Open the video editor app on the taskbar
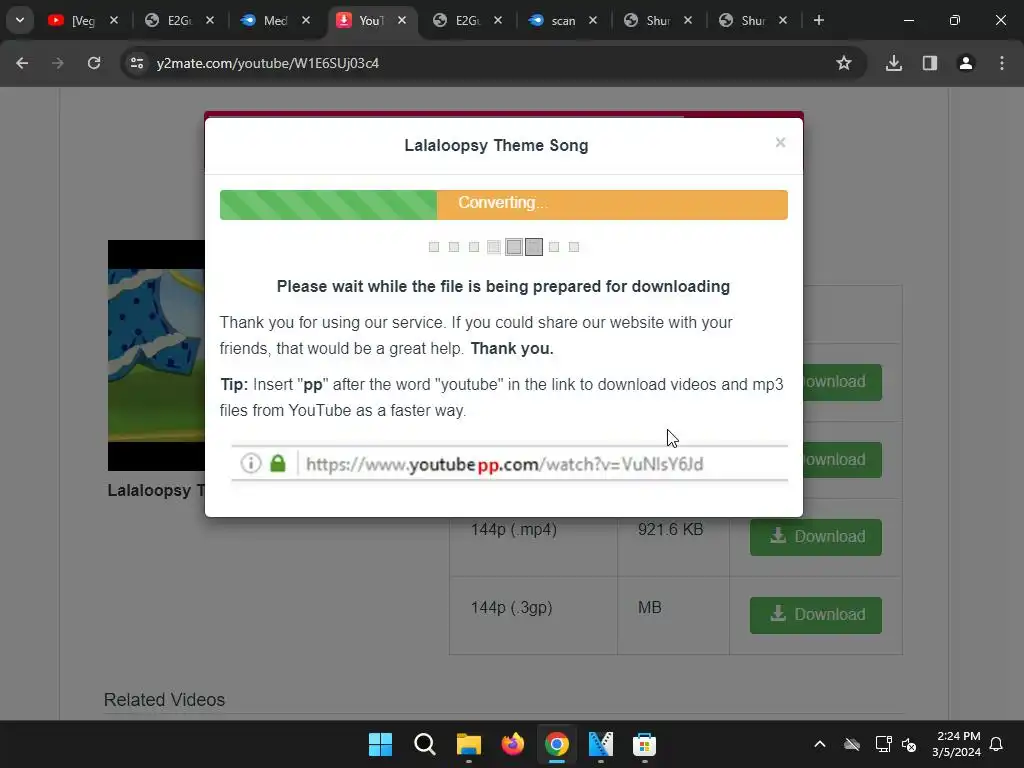 [601, 744]
